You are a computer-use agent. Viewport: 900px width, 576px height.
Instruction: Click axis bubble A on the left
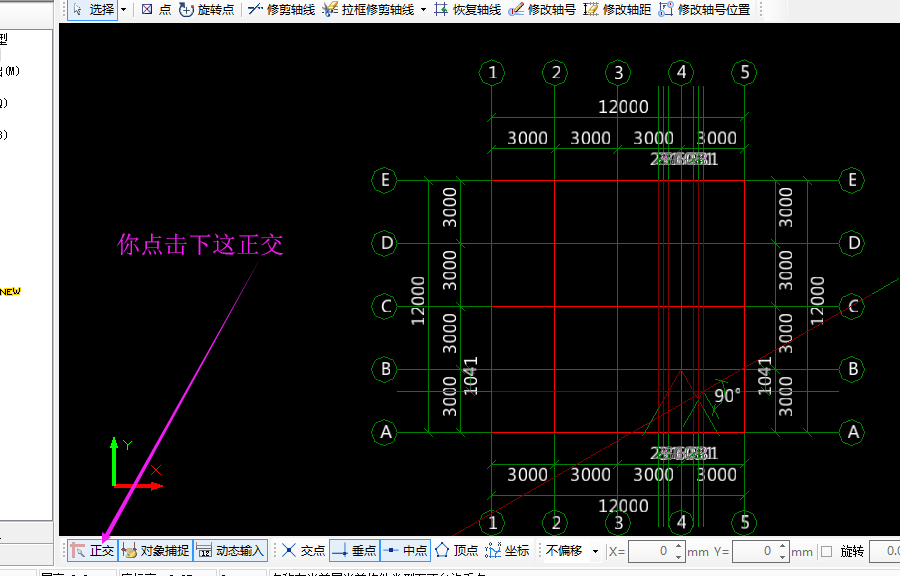pos(385,432)
